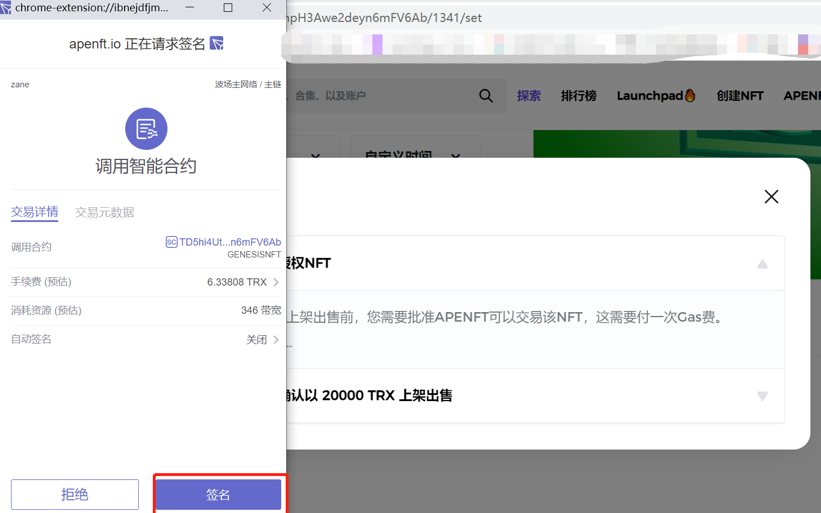Click the GENESISNFT contract name

click(x=254, y=254)
